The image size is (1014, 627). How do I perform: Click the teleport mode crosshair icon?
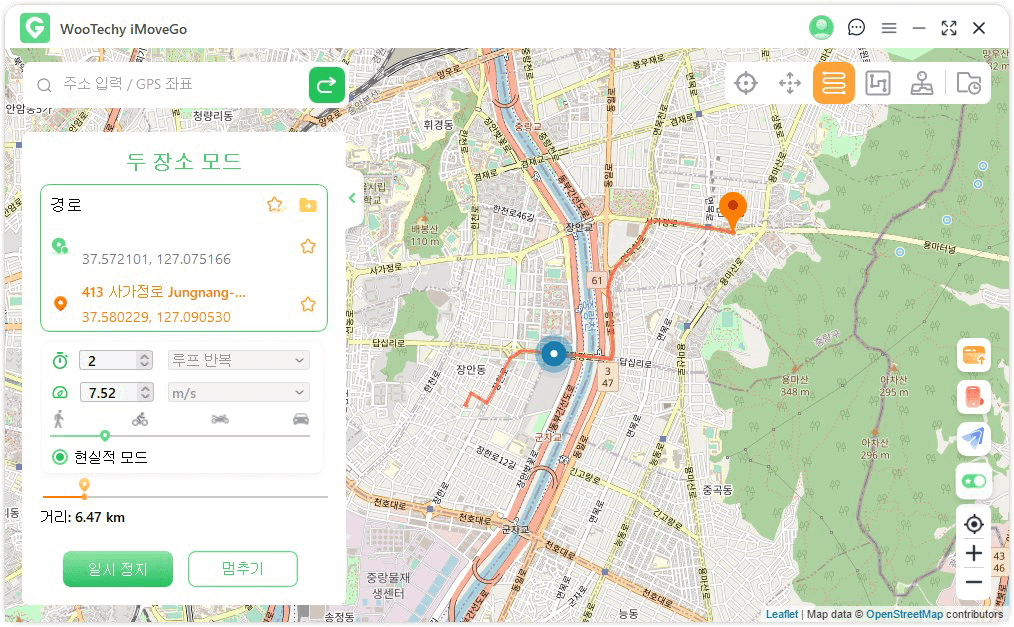click(x=745, y=84)
